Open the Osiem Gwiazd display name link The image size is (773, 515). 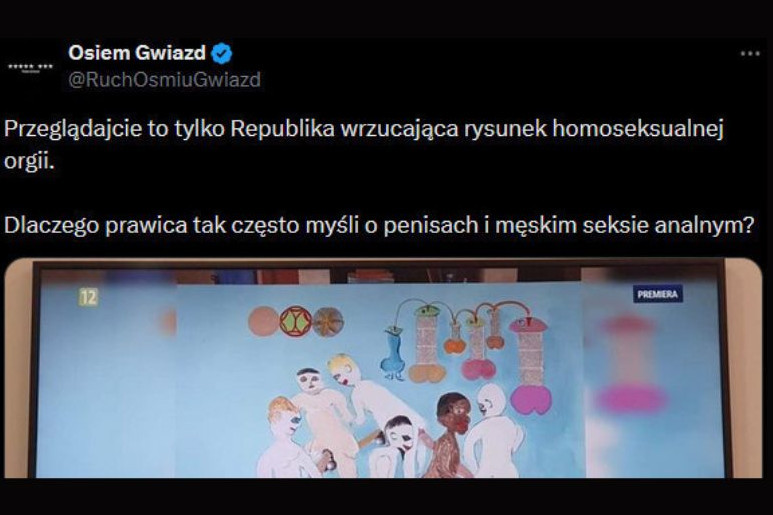[x=137, y=53]
